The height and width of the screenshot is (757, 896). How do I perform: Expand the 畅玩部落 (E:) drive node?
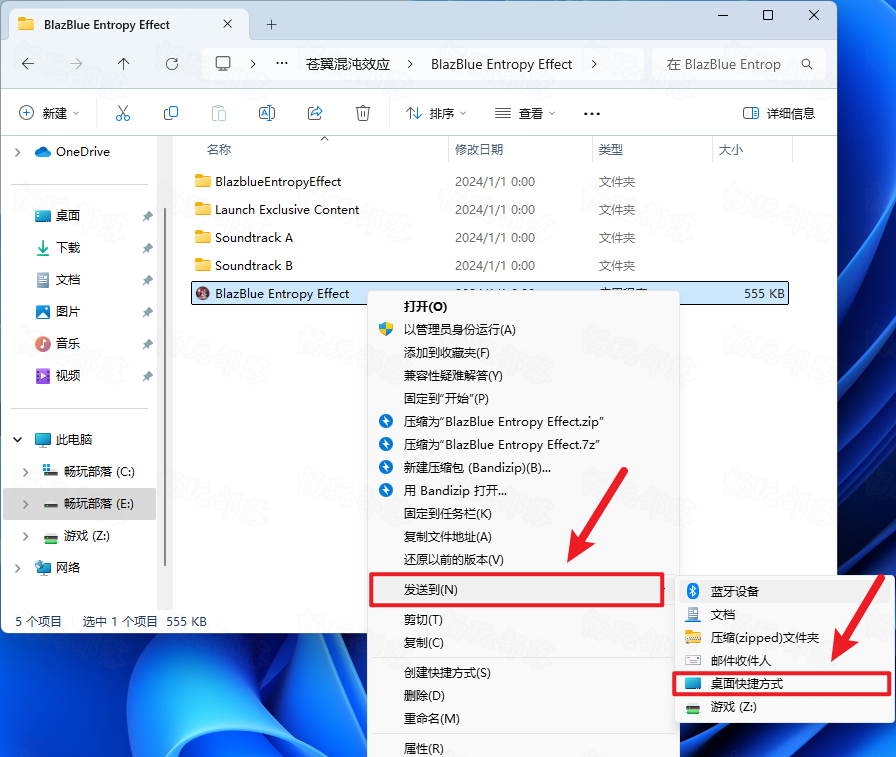pyautogui.click(x=25, y=504)
